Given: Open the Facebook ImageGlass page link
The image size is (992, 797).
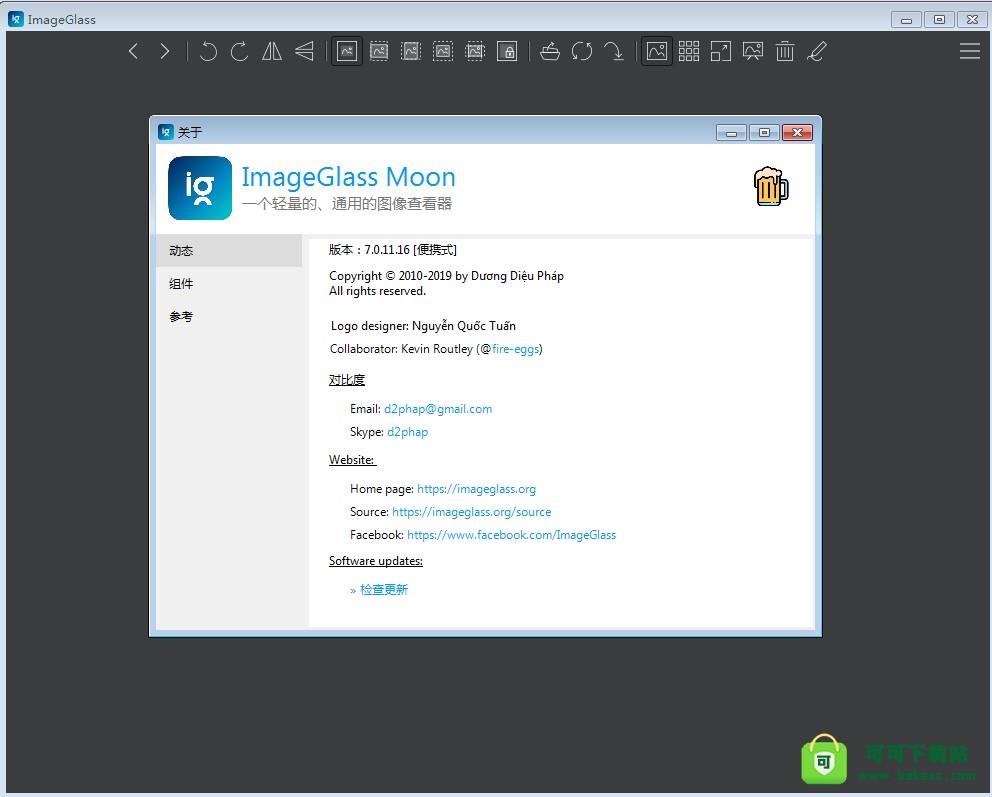Looking at the screenshot, I should pos(511,535).
